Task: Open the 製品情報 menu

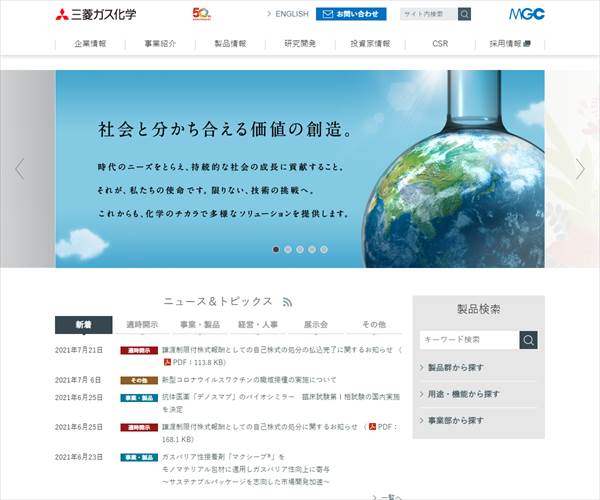Action: pos(230,44)
